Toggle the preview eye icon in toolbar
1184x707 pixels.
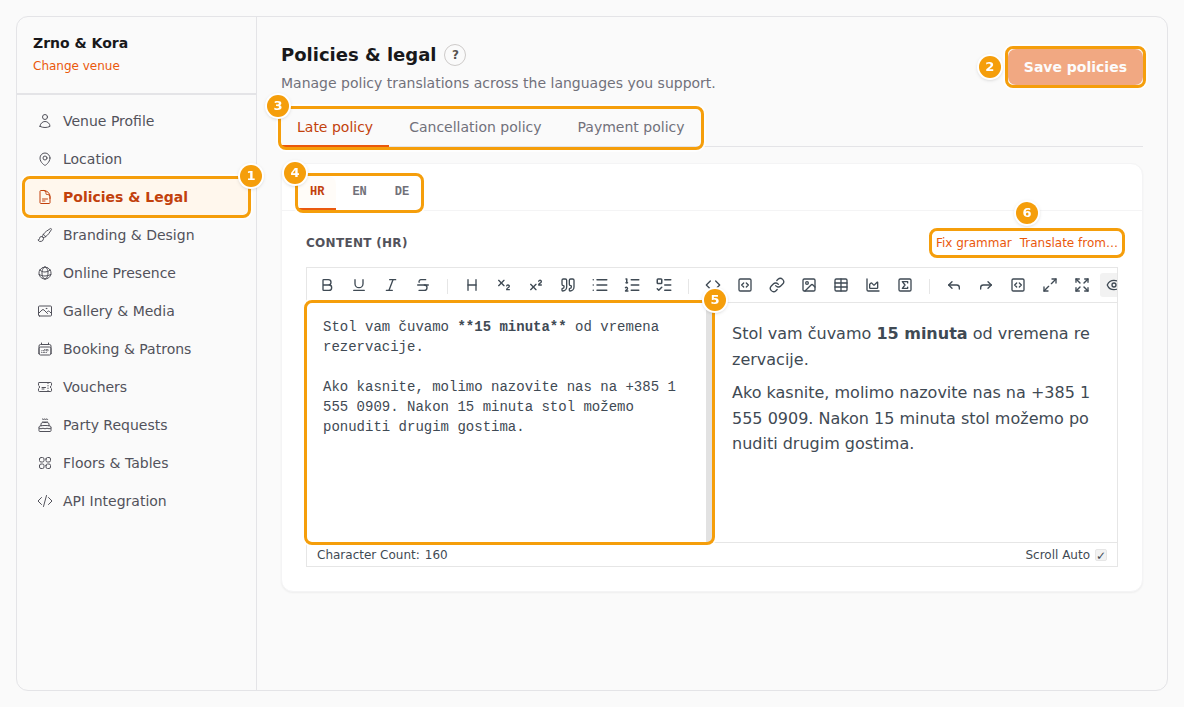click(1110, 285)
